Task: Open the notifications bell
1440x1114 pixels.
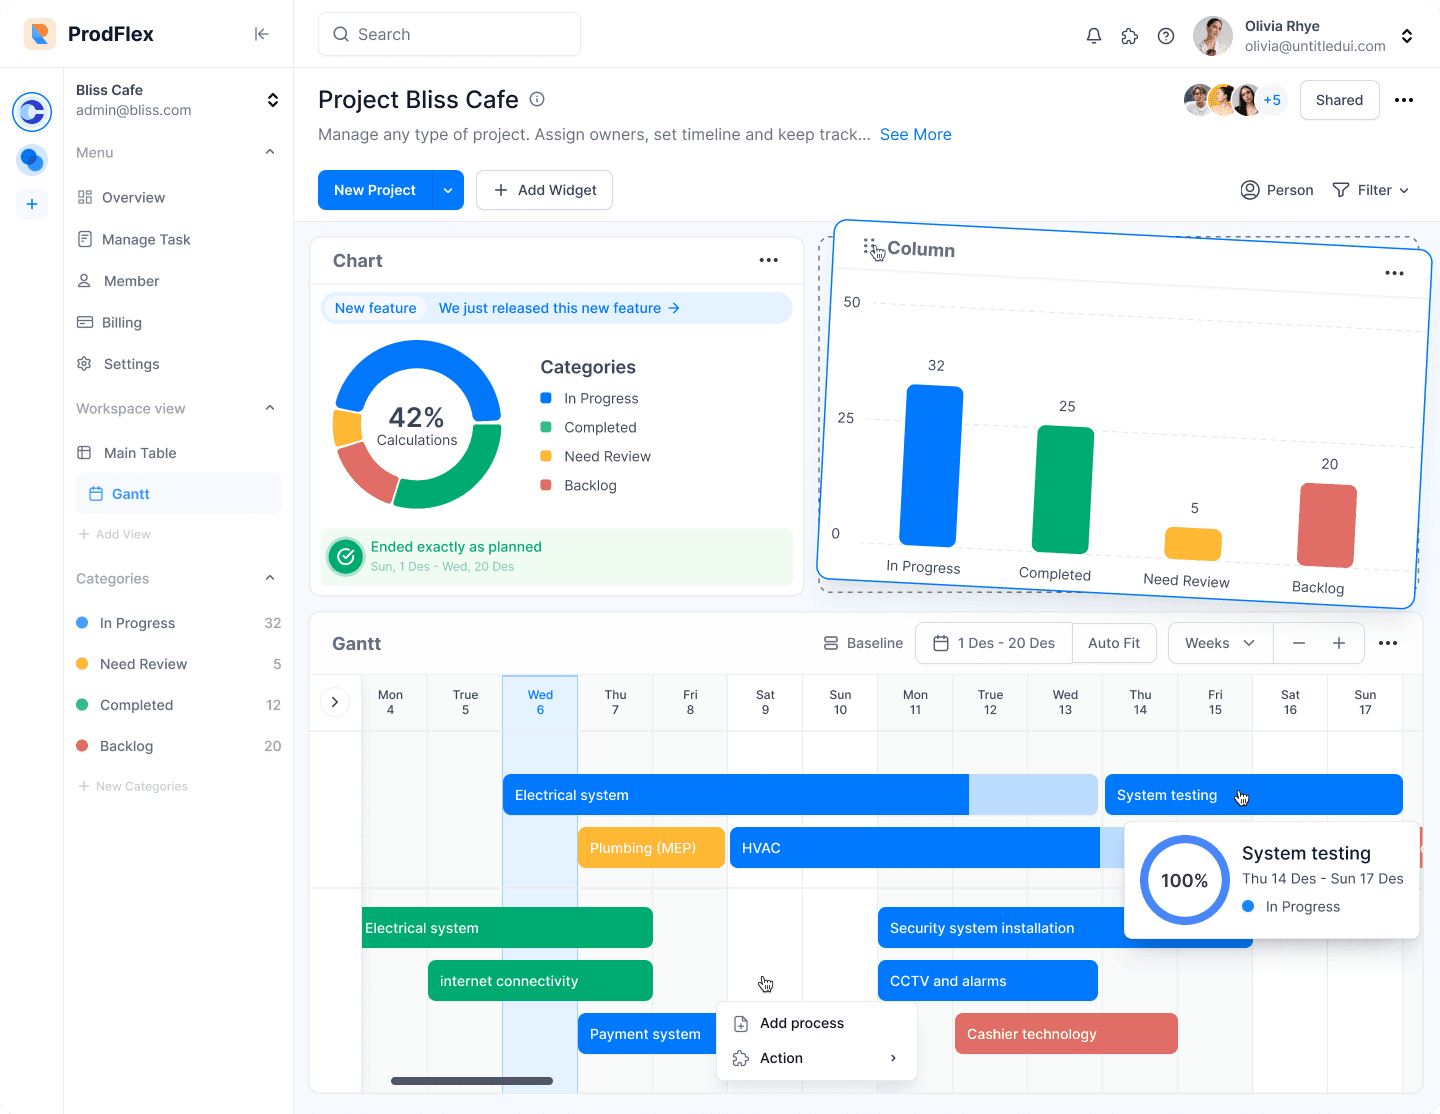Action: tap(1094, 36)
